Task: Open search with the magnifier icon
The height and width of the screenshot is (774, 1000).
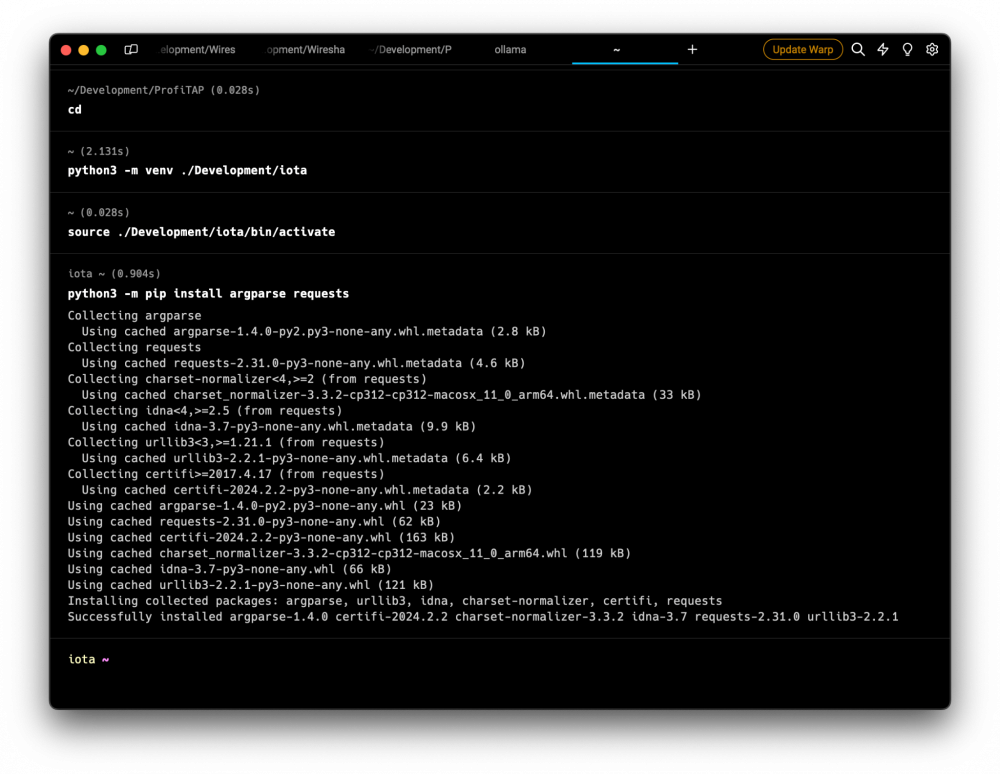Action: pos(858,50)
